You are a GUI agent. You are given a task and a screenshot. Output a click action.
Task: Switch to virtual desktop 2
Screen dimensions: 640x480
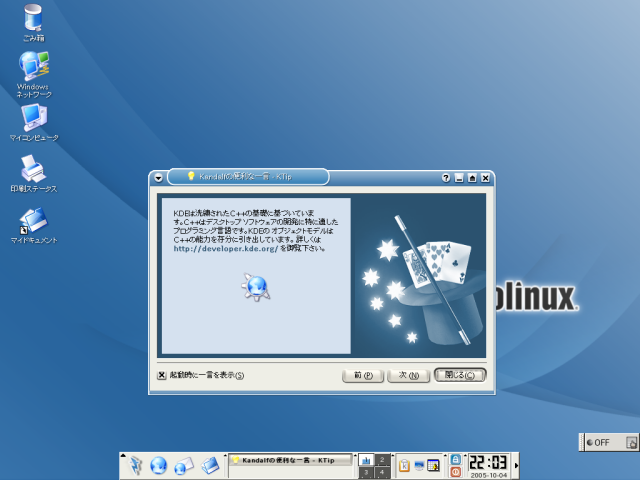pyautogui.click(x=382, y=460)
